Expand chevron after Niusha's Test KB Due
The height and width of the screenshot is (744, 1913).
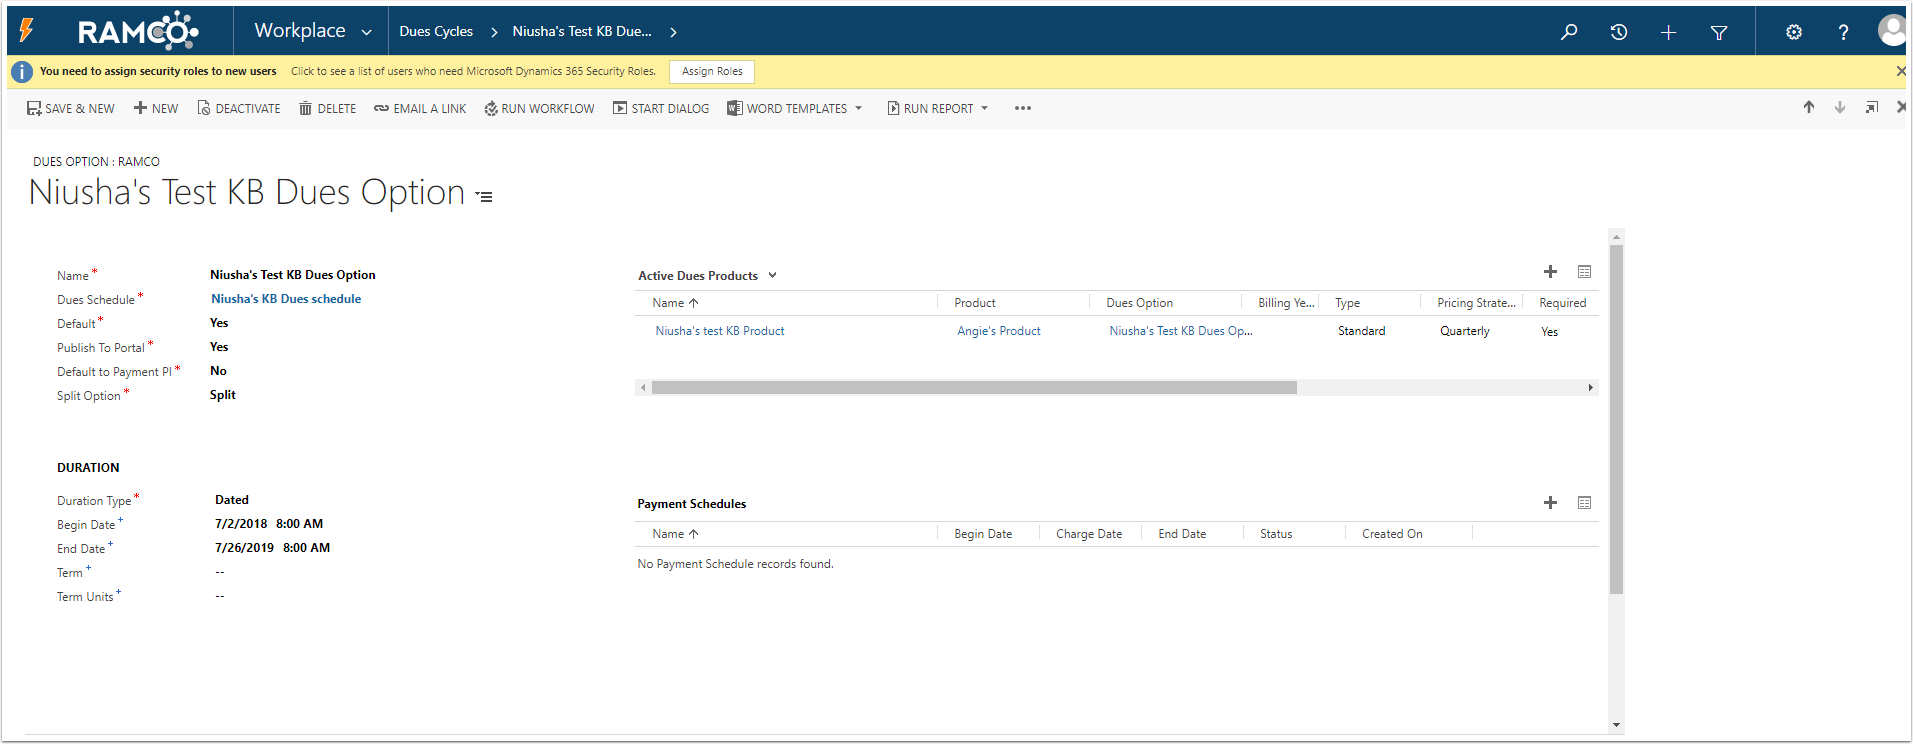tap(674, 32)
